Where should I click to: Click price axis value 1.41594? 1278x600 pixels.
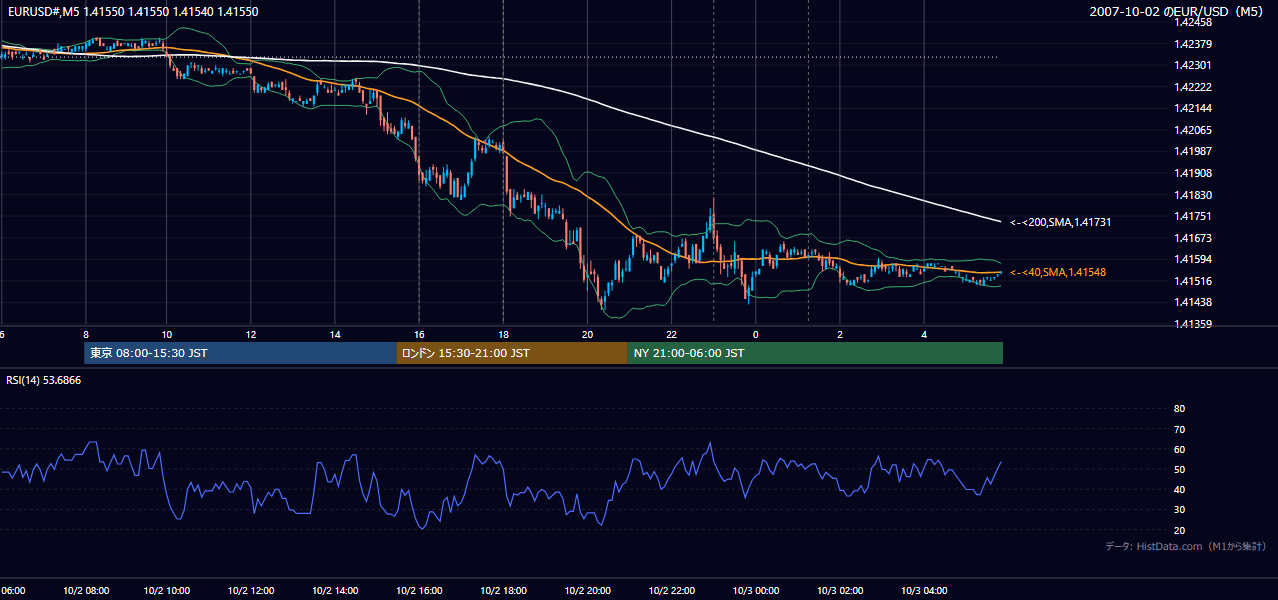click(1192, 259)
